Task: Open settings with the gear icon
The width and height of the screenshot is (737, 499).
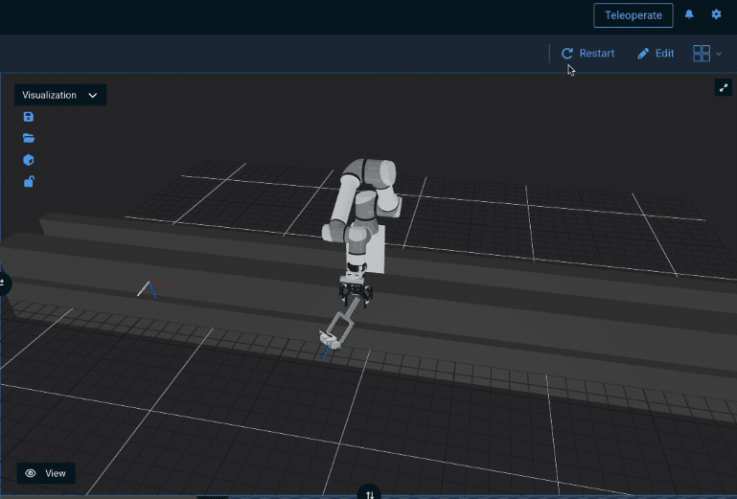Action: (716, 15)
